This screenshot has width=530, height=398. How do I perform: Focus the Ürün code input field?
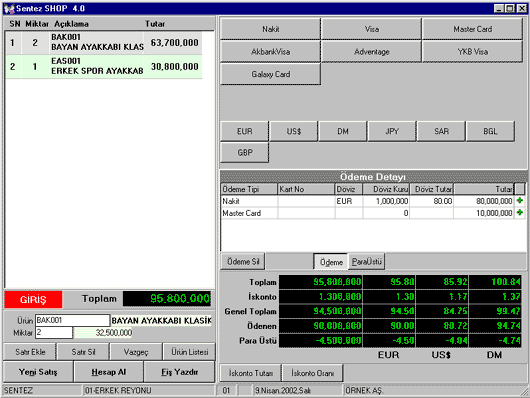[72, 320]
